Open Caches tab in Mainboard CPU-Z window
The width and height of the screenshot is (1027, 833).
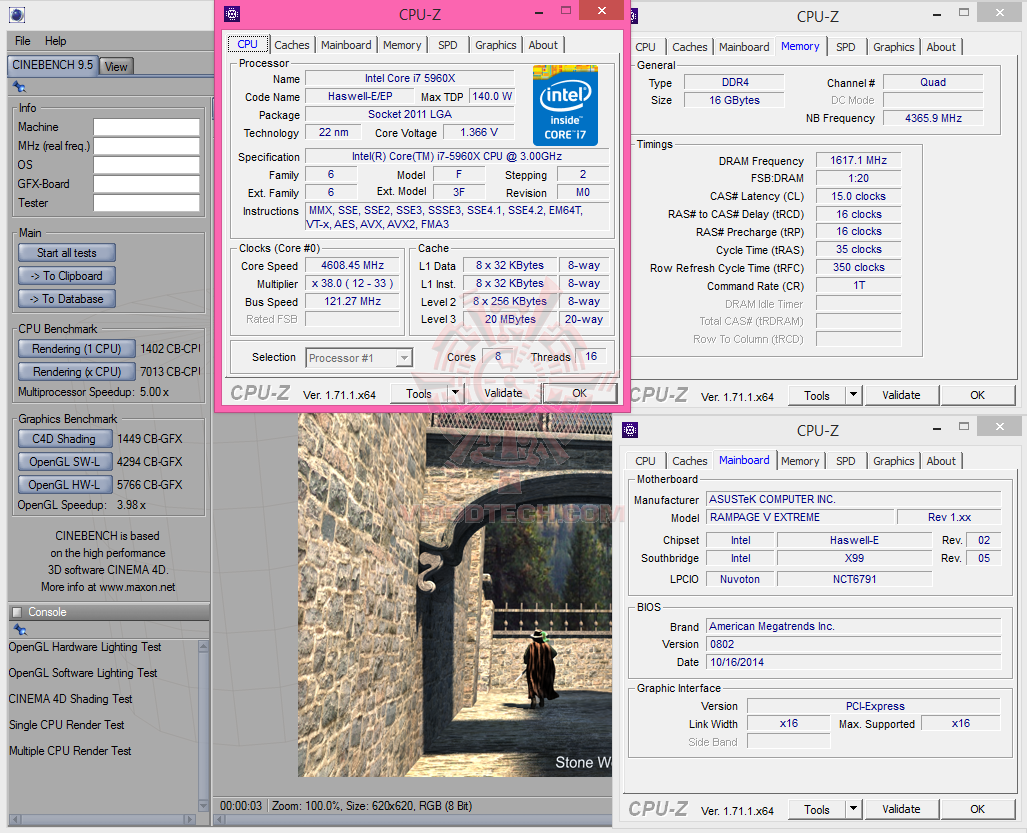tap(690, 461)
